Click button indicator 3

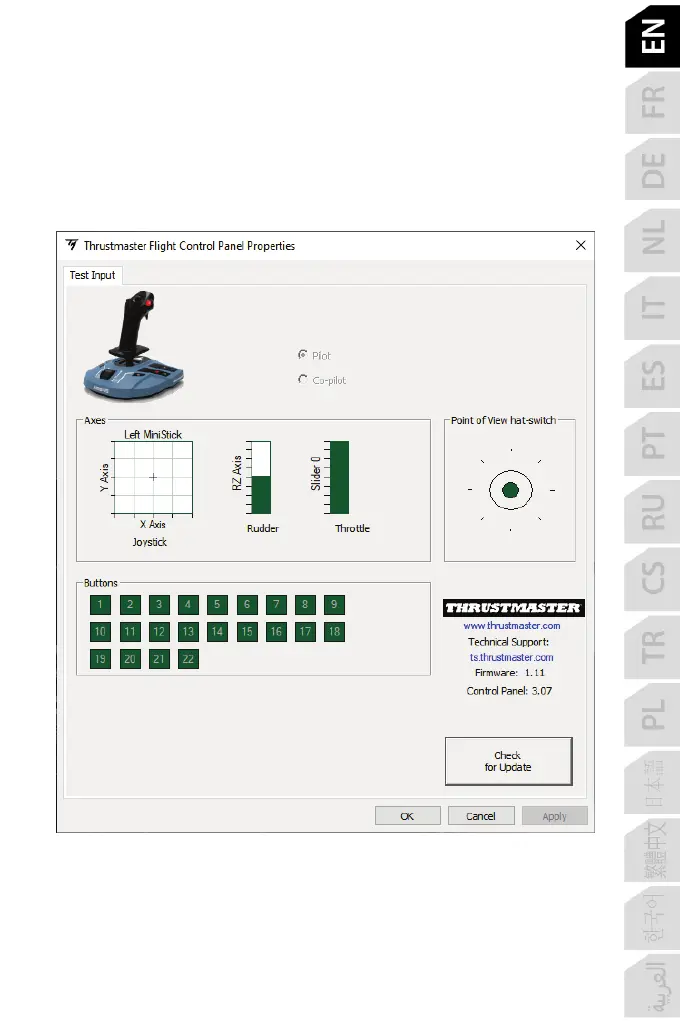159,605
